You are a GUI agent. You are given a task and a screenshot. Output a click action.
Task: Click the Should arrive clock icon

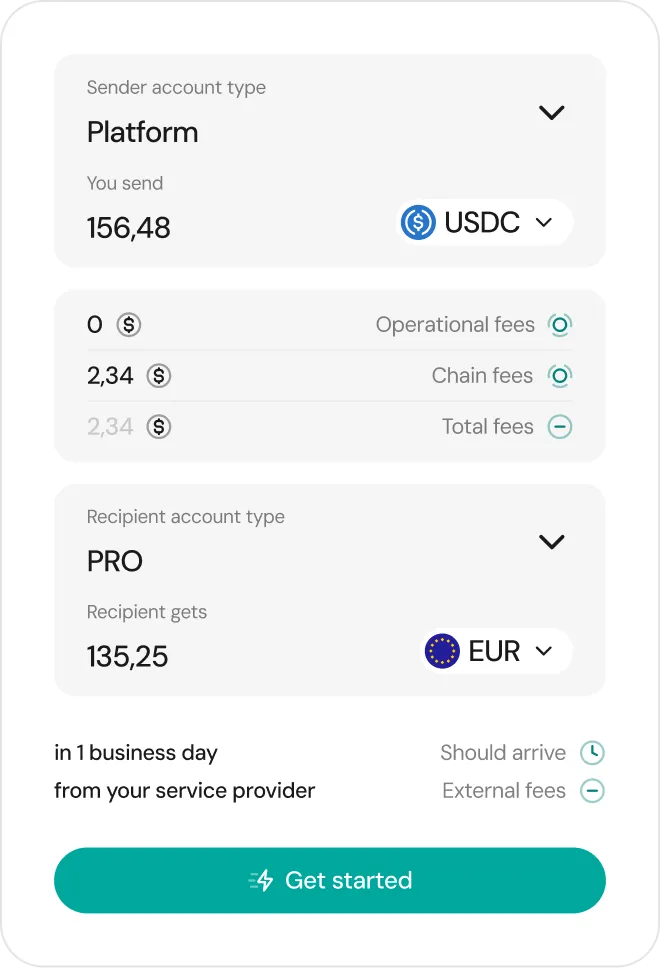click(593, 753)
